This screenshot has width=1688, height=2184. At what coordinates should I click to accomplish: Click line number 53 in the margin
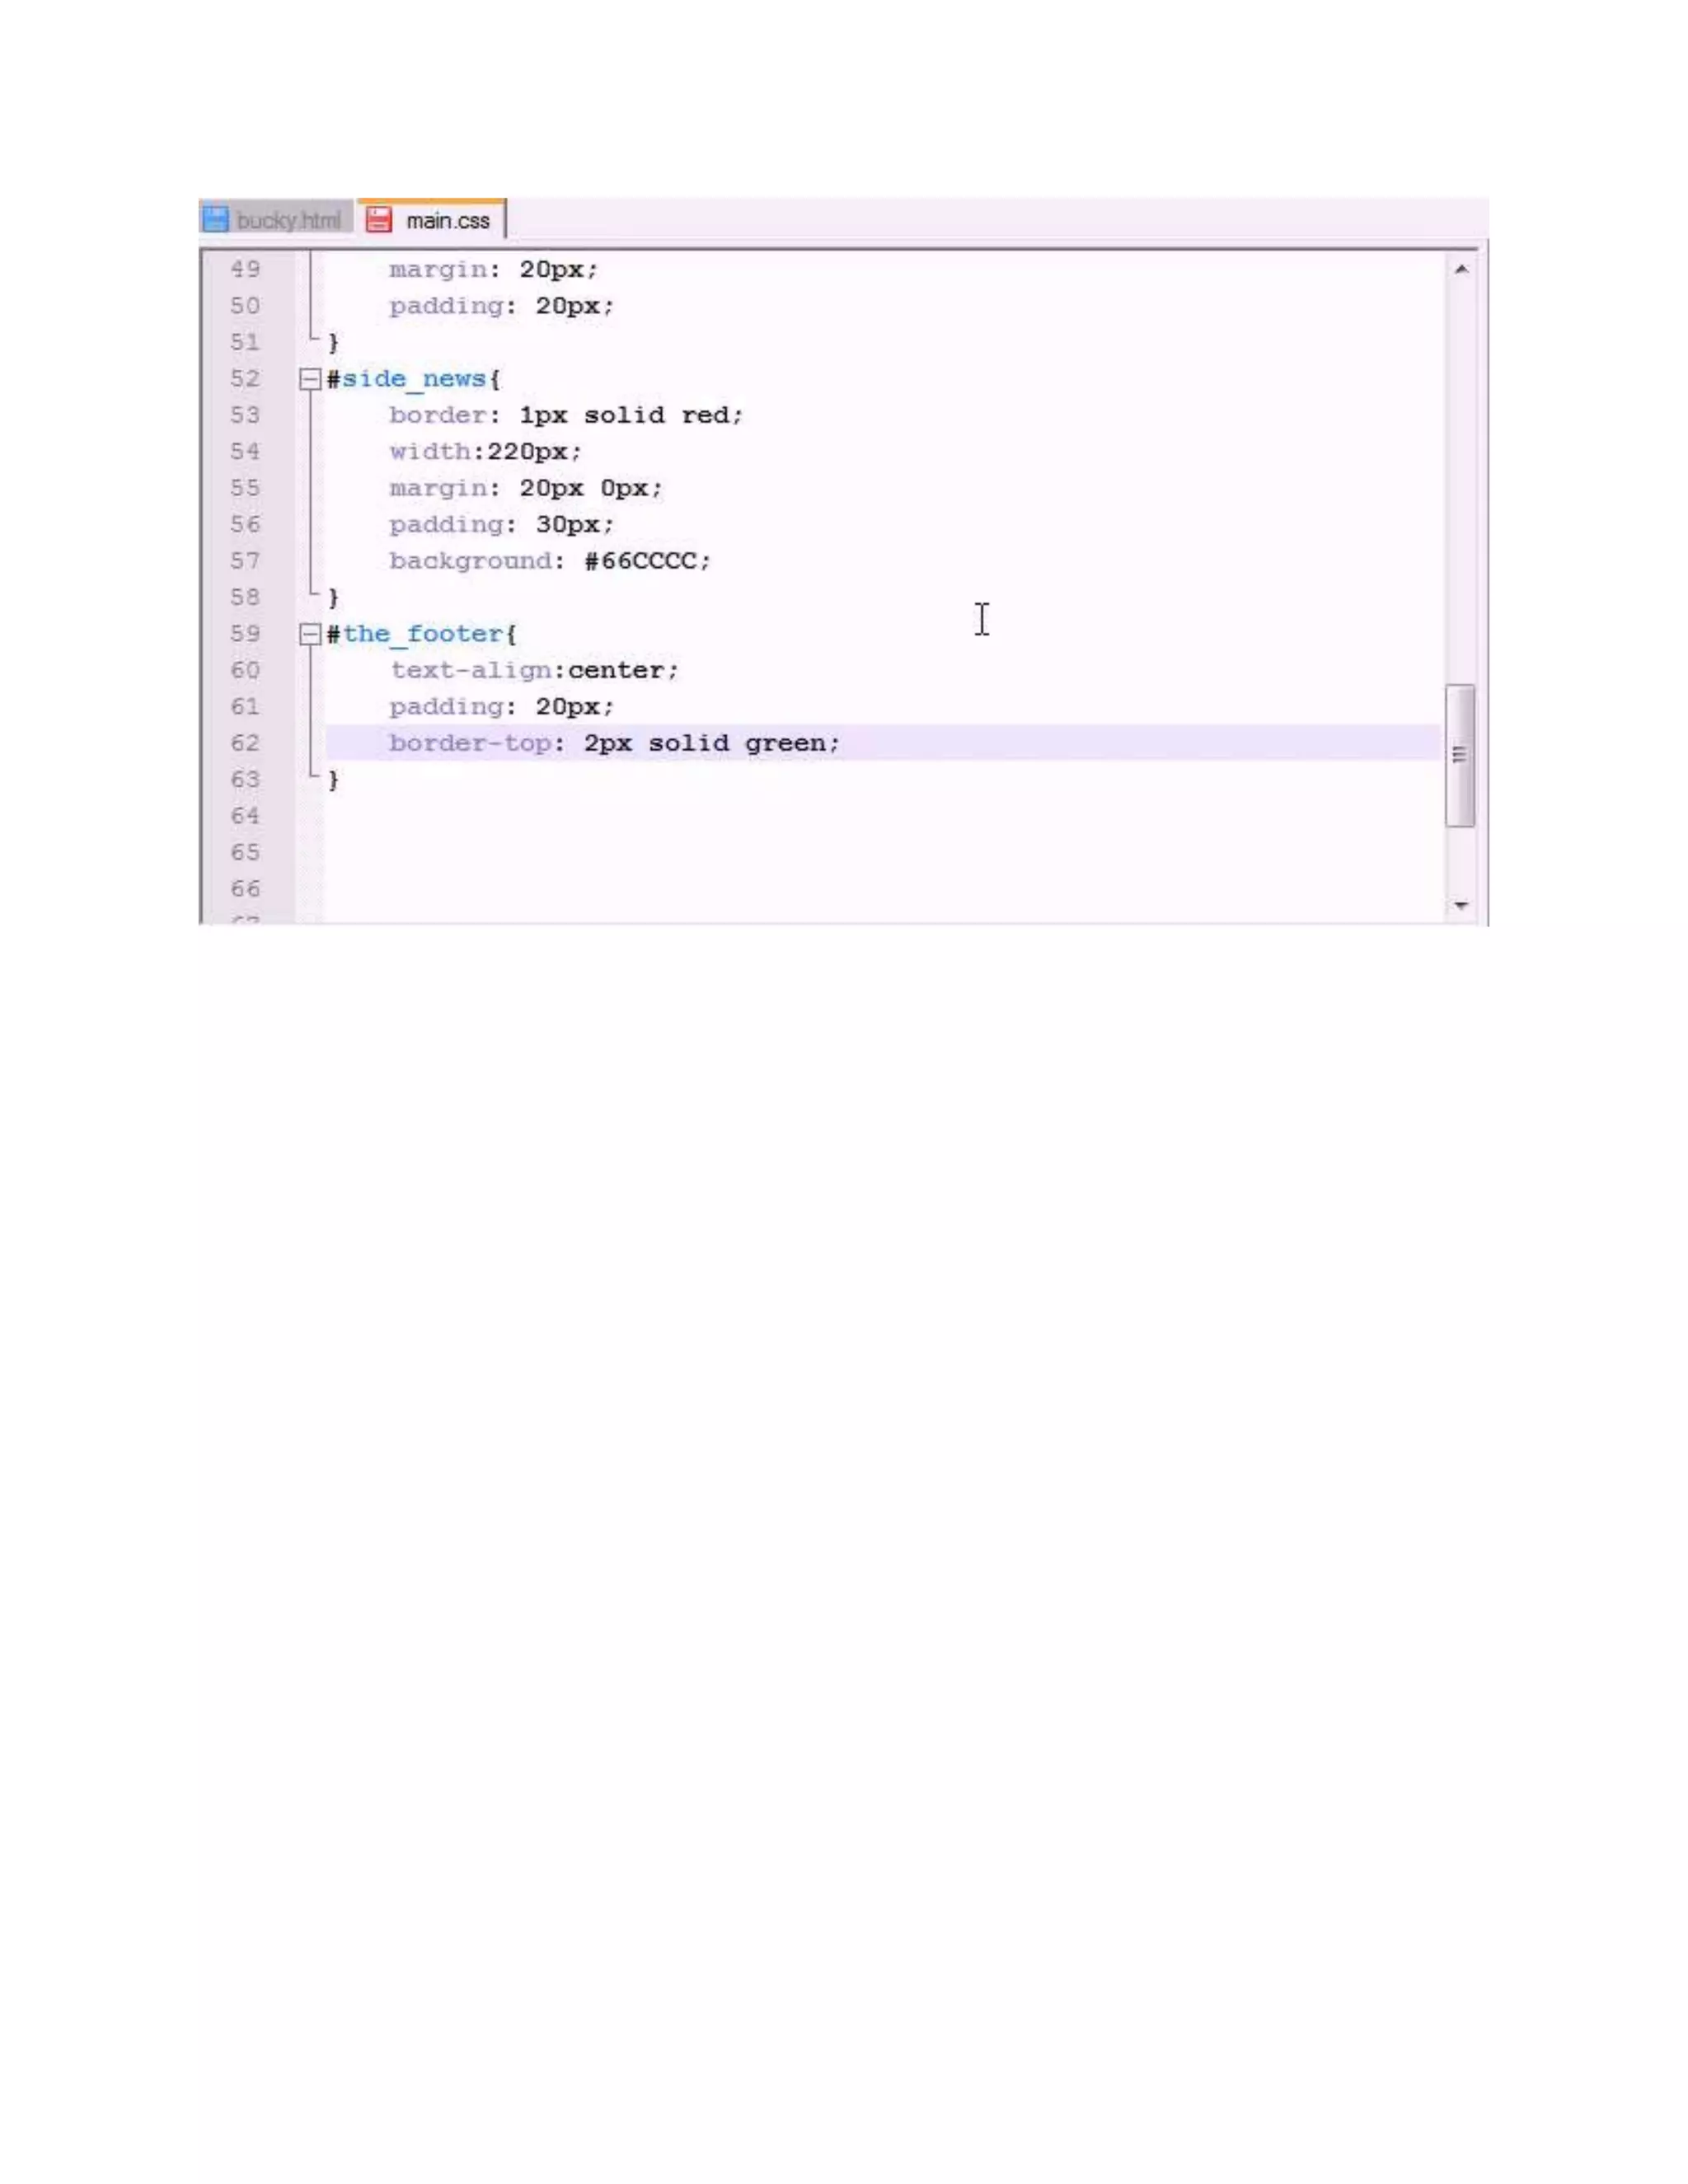(245, 415)
